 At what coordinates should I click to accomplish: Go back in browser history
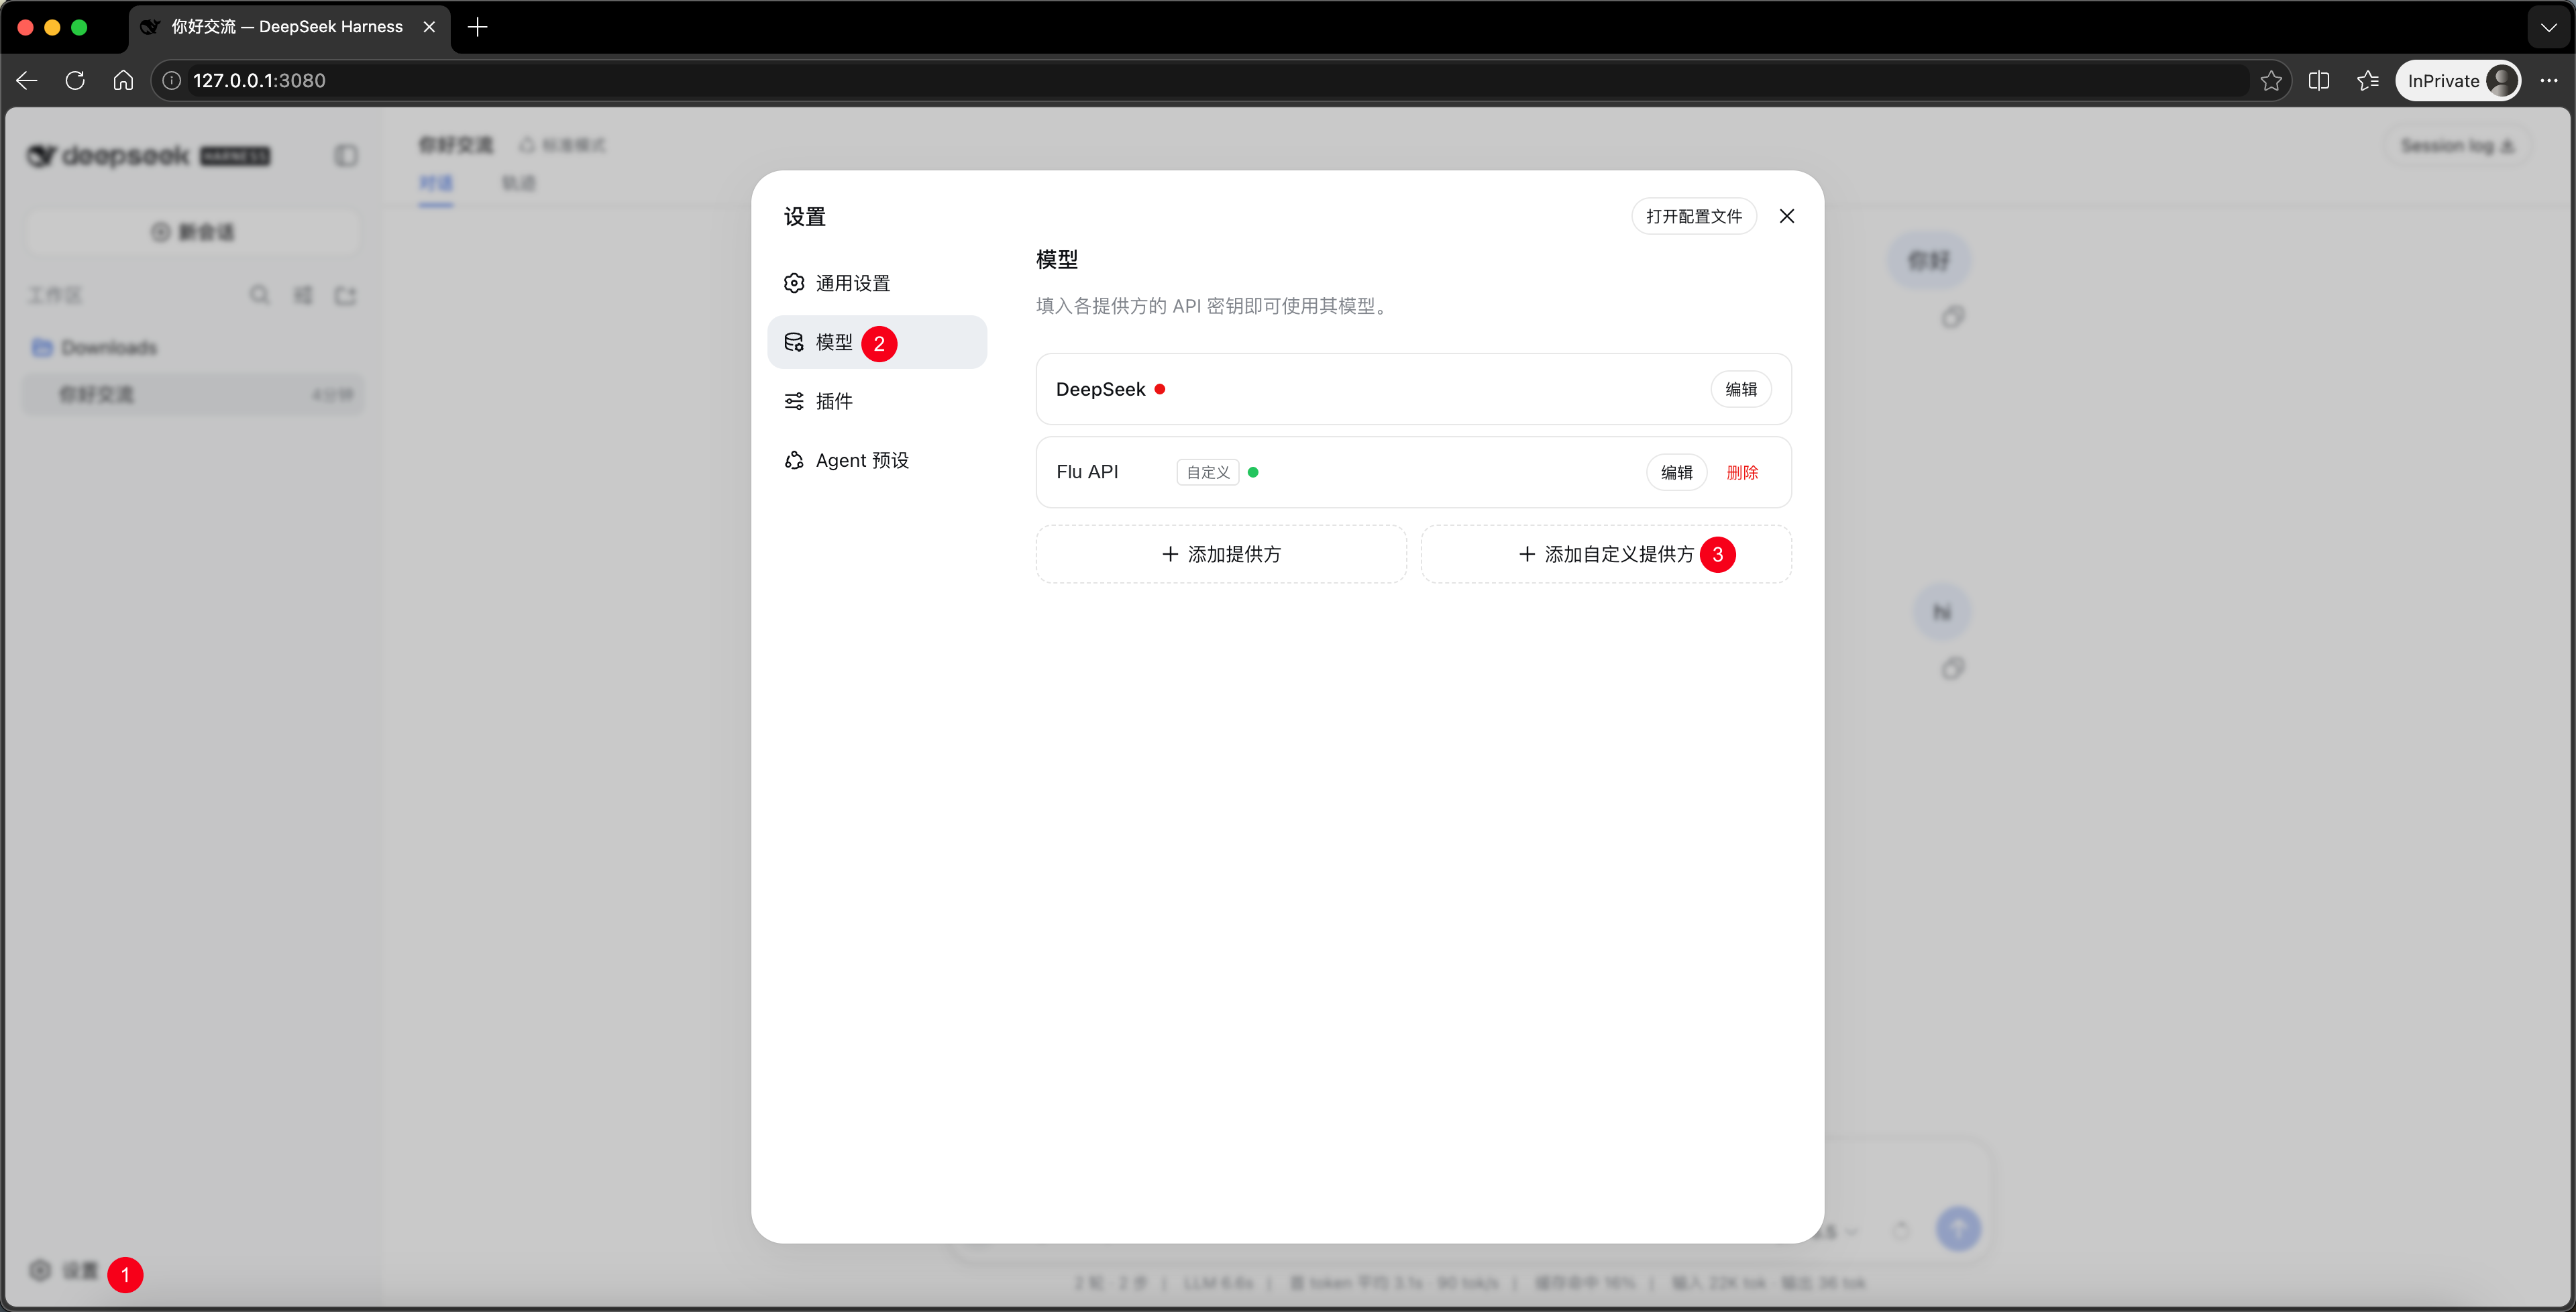pos(27,80)
